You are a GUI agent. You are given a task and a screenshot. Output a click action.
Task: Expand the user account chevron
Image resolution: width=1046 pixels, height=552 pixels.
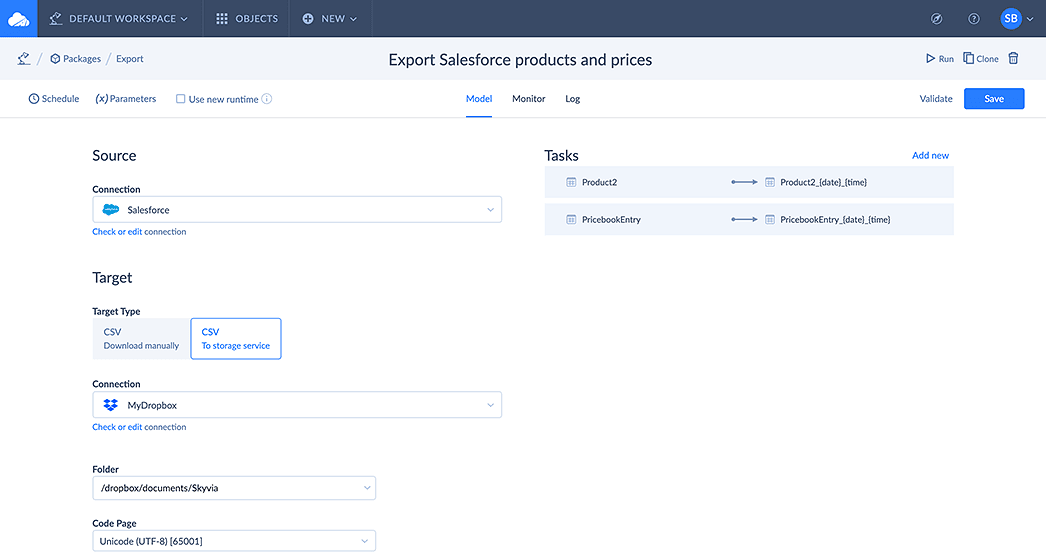[x=1030, y=19]
